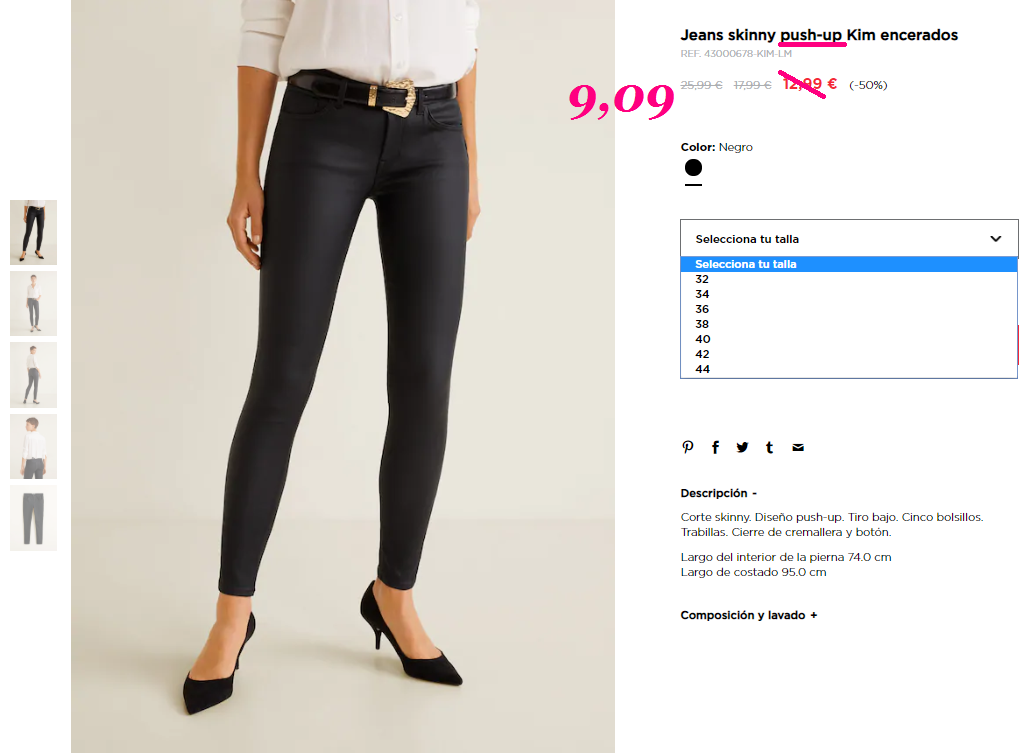This screenshot has height=753, width=1022.
Task: Share the product on Pinterest
Action: point(688,447)
